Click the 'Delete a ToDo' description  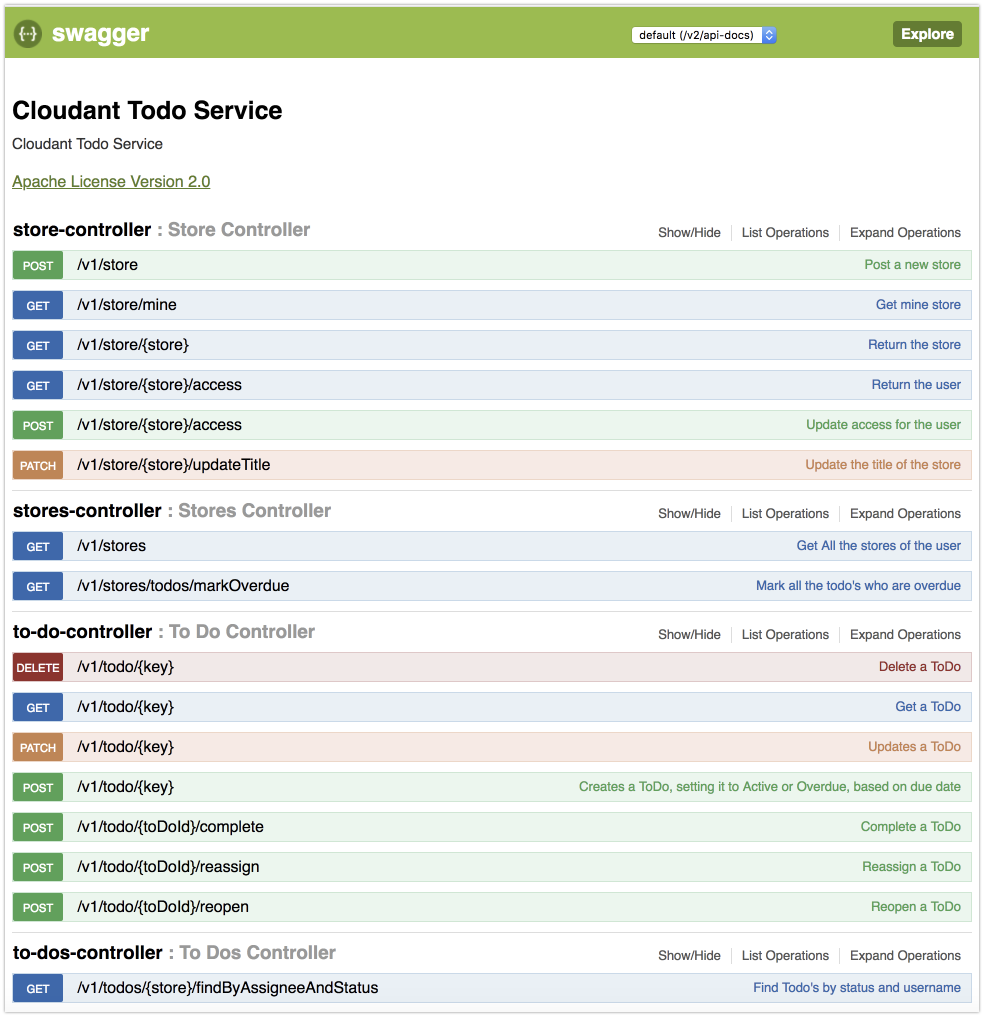tap(919, 667)
